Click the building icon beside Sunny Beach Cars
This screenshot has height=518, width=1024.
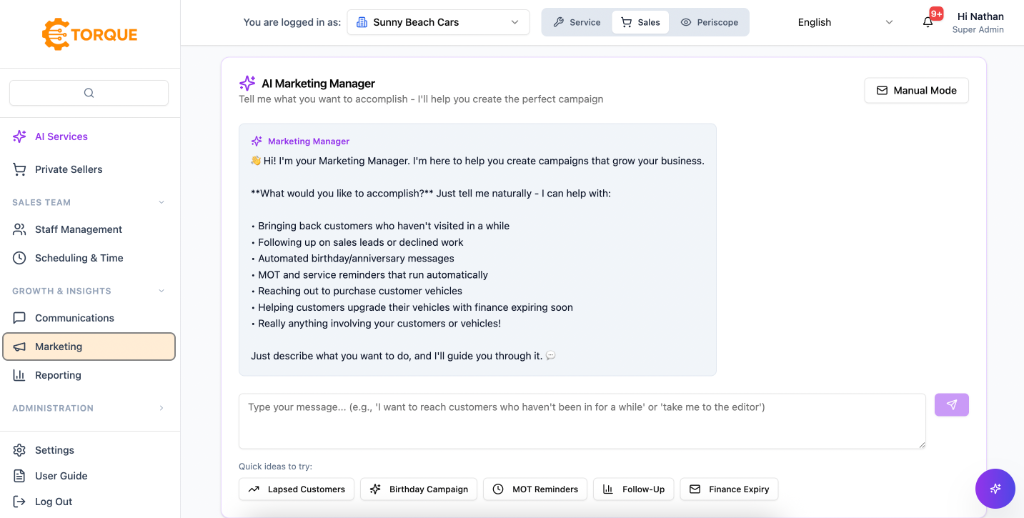click(362, 22)
